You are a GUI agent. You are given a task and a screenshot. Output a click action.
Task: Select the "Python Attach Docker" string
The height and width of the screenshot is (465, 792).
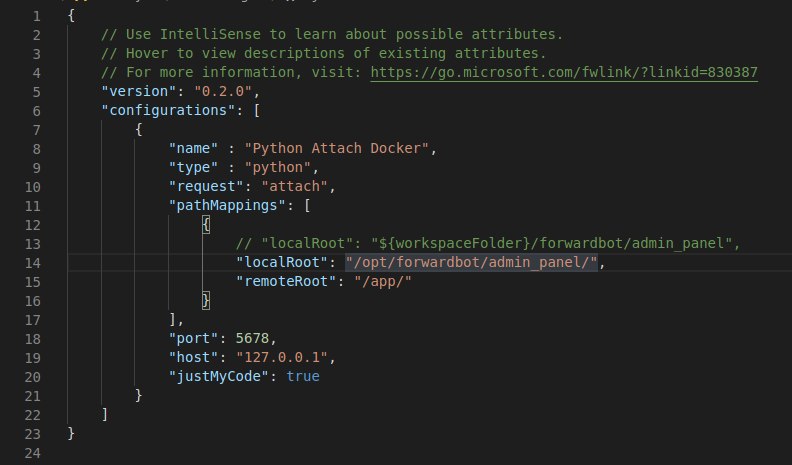click(337, 148)
